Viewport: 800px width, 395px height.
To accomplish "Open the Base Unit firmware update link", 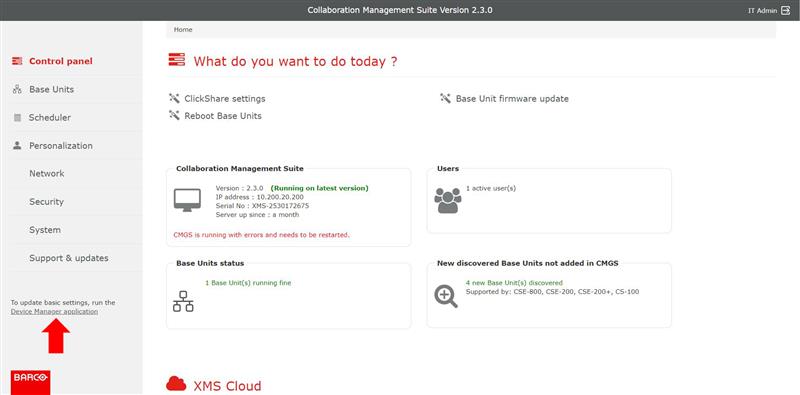I will coord(512,98).
